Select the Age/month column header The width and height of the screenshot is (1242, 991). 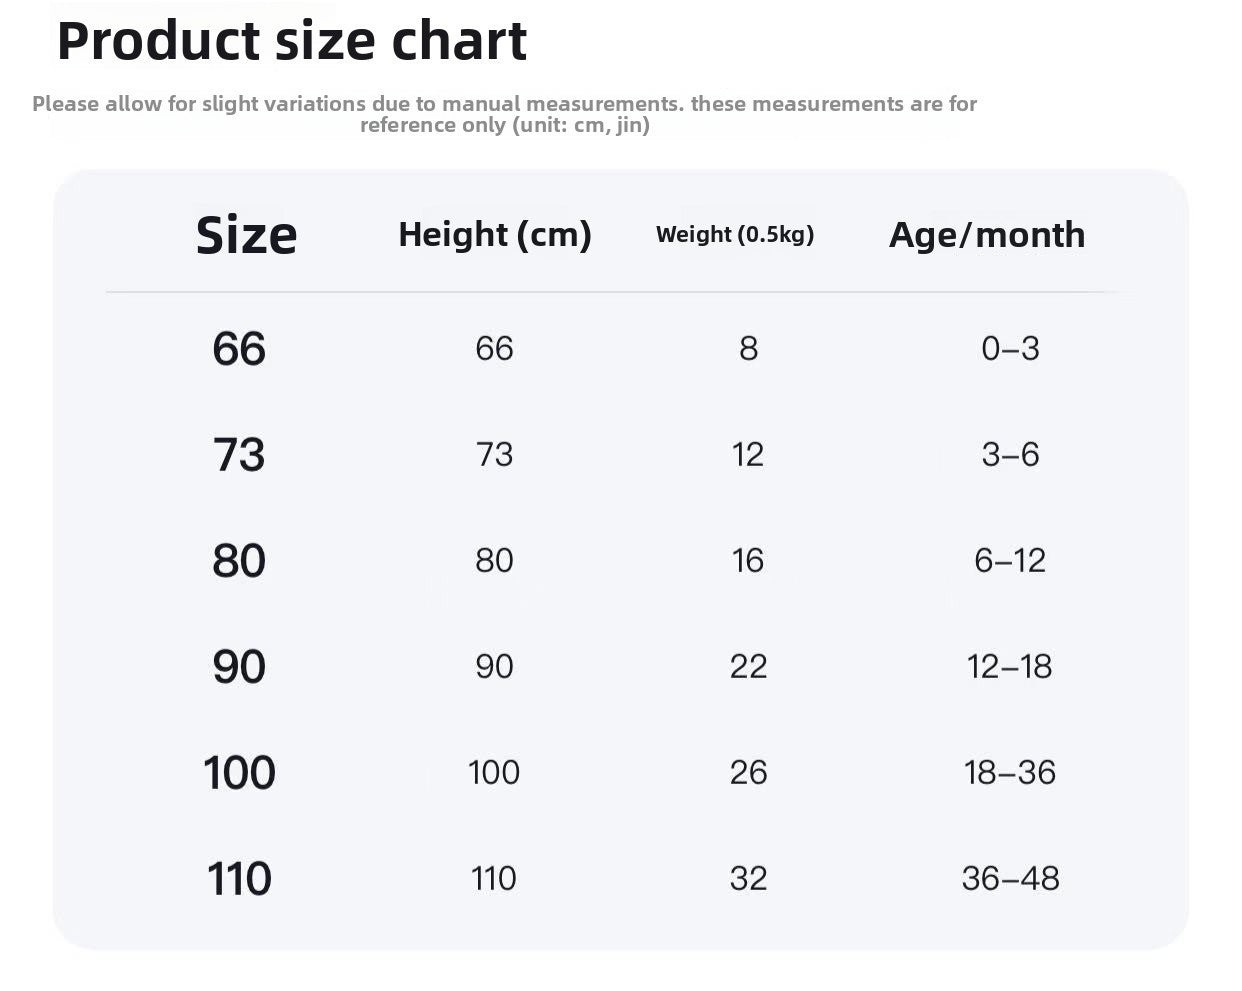[986, 234]
